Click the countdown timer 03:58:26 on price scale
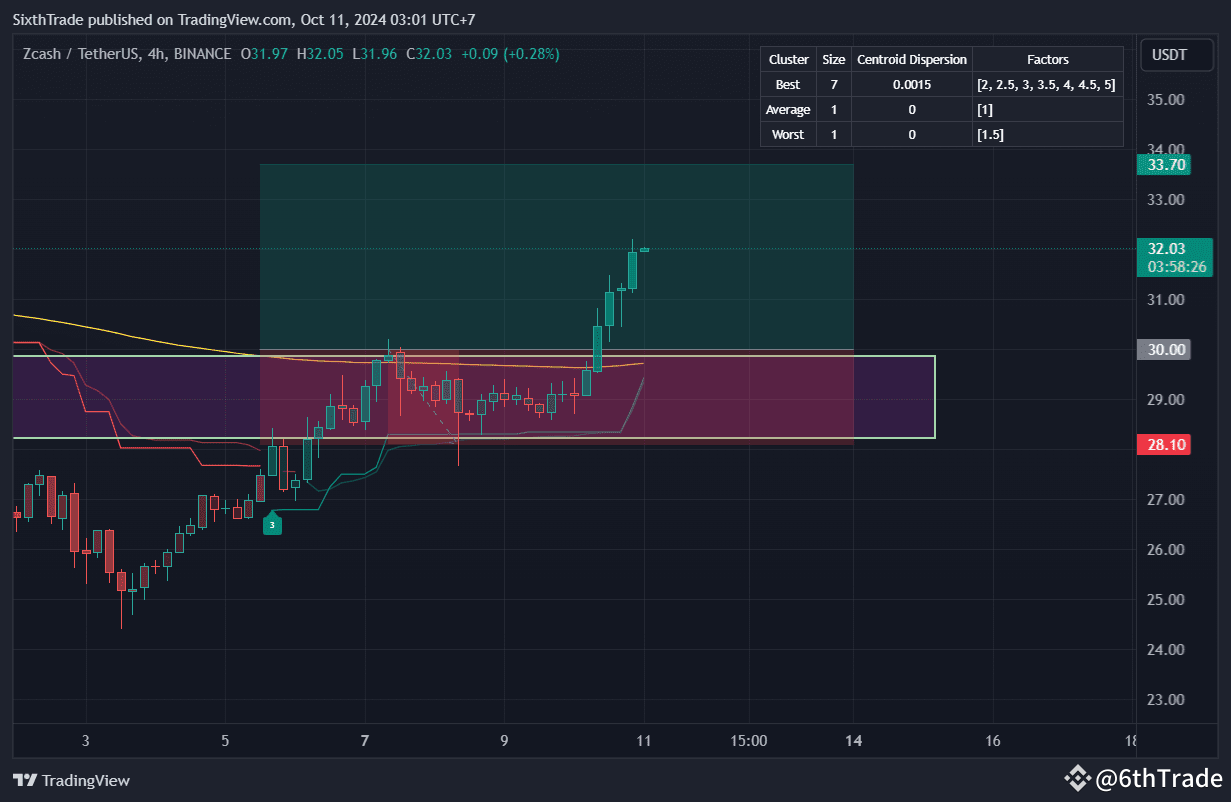 (1175, 267)
